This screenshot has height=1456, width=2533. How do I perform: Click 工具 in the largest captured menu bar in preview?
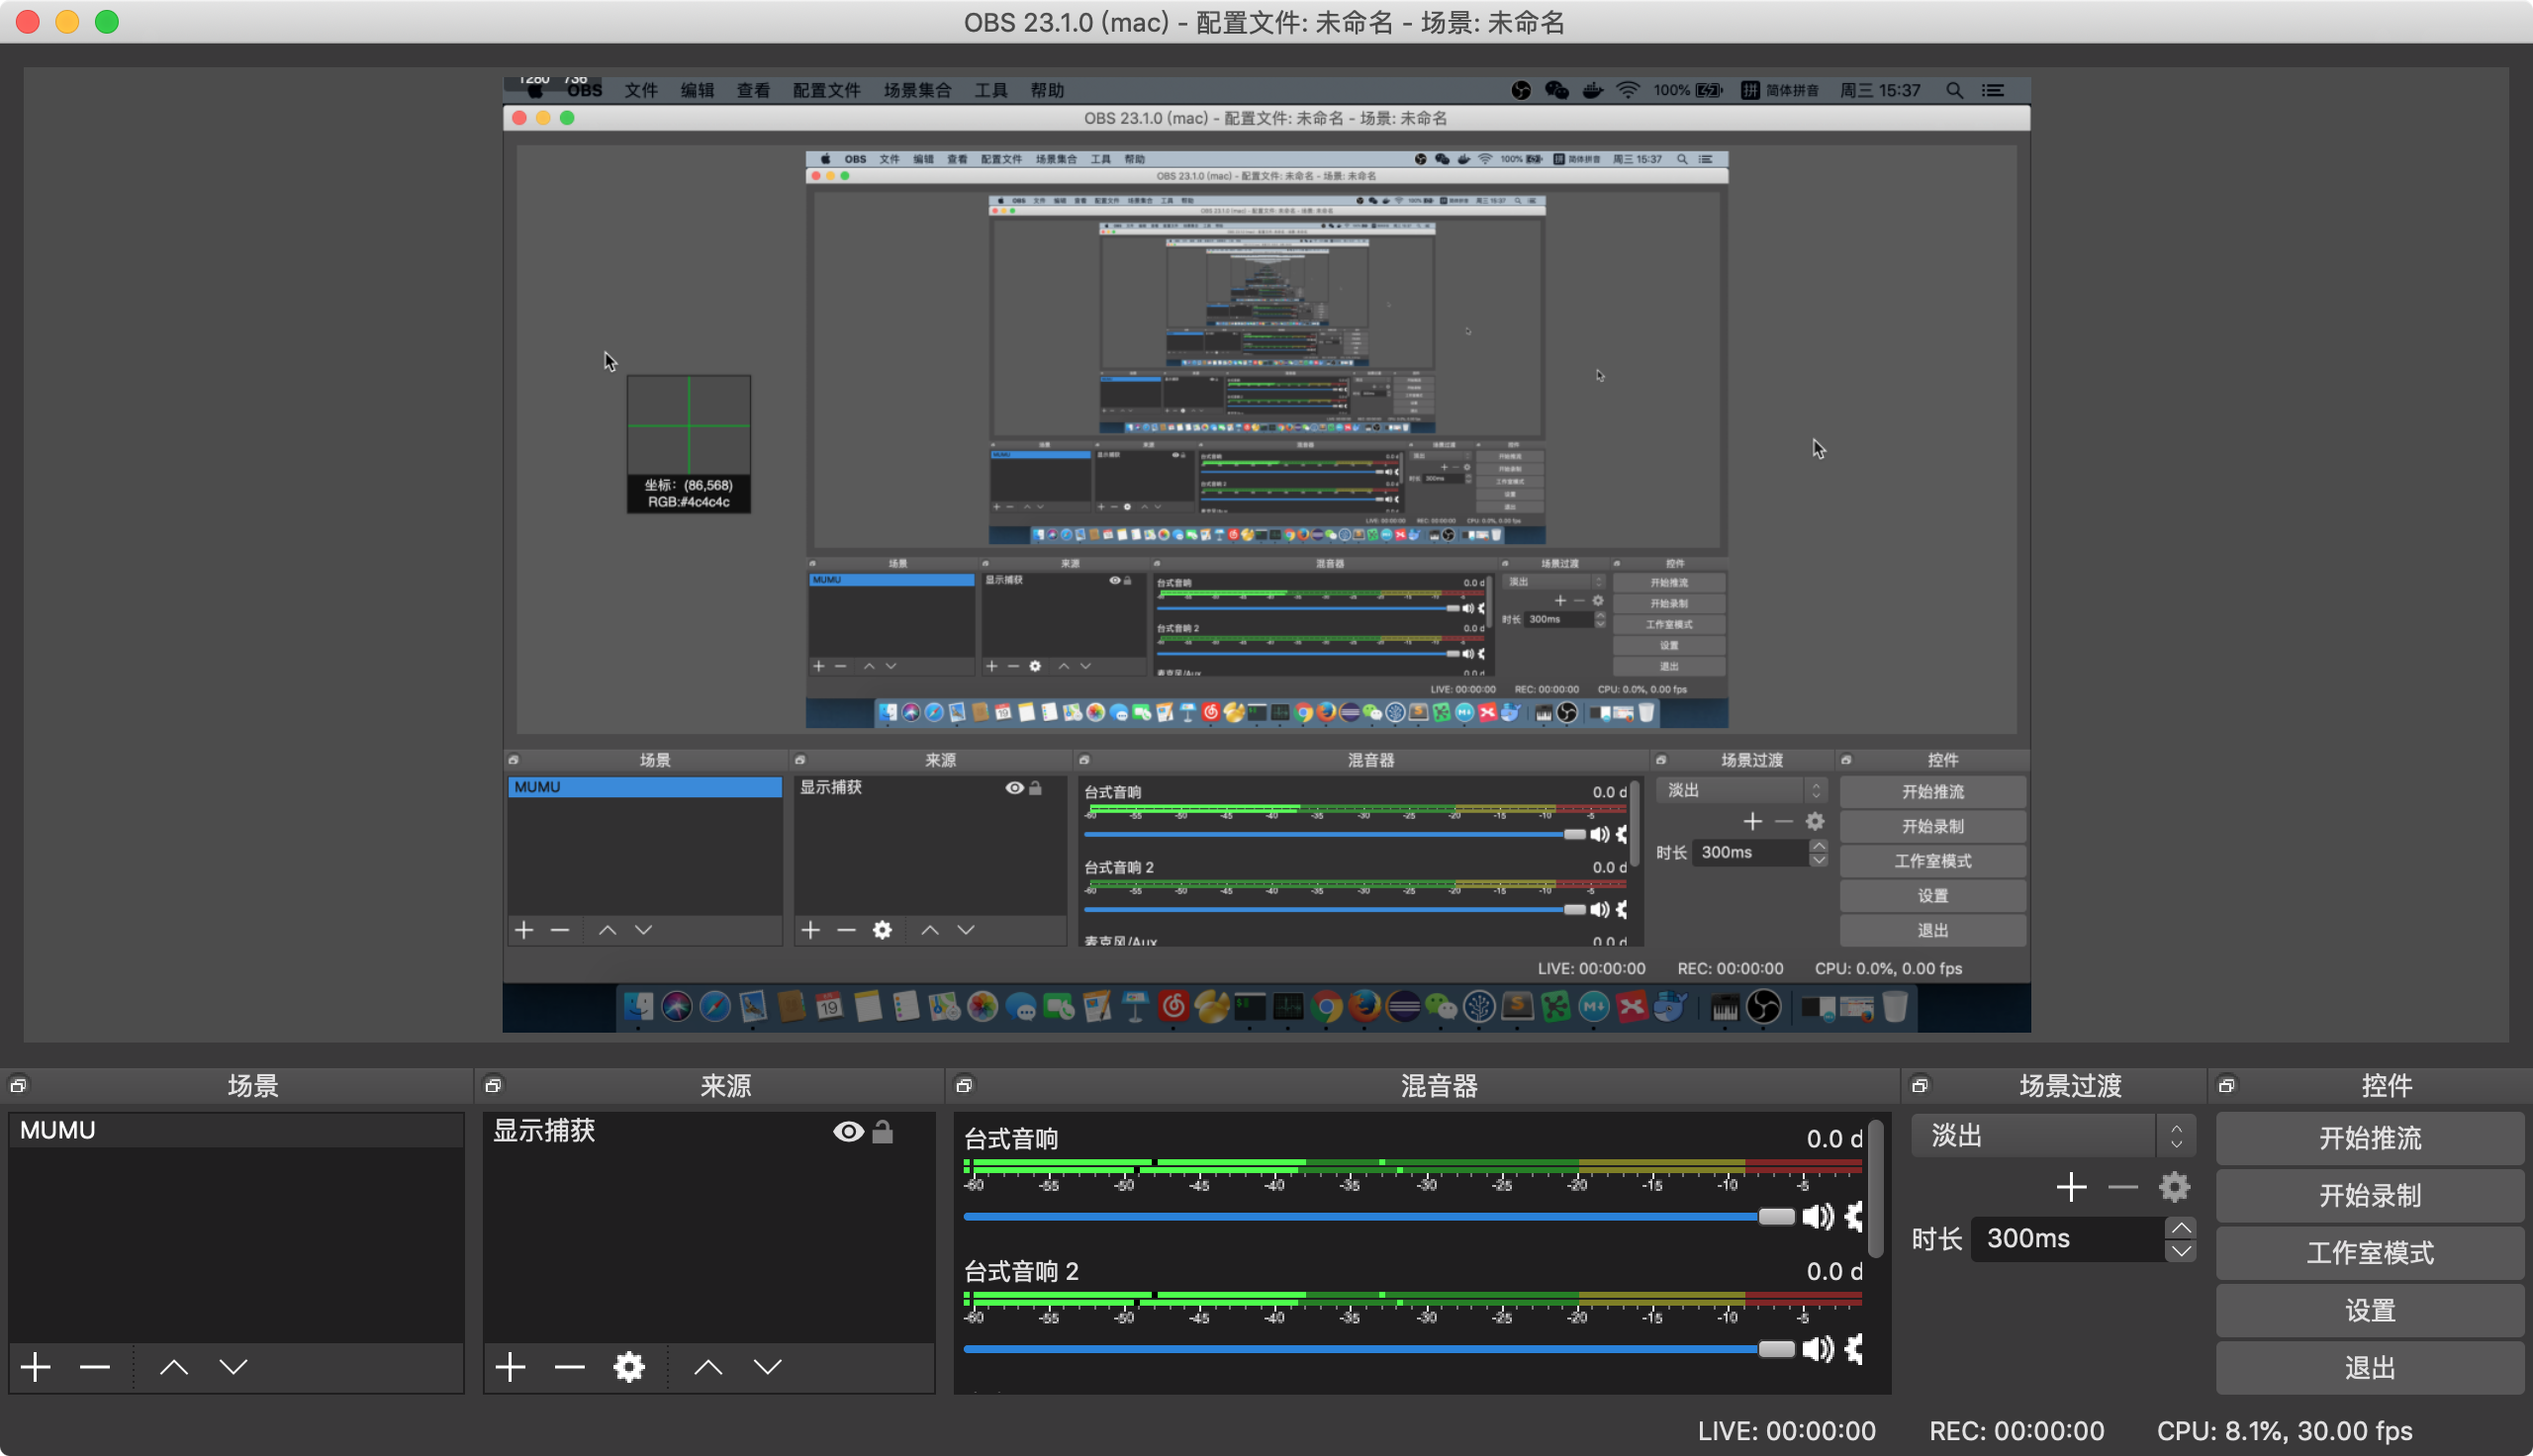tap(990, 90)
